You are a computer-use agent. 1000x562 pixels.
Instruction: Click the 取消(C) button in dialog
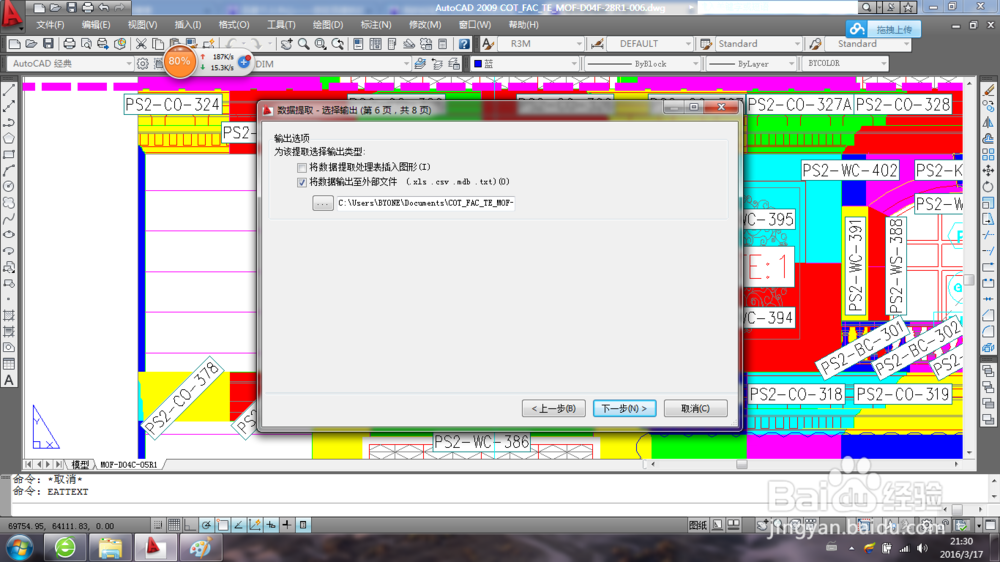coord(695,408)
